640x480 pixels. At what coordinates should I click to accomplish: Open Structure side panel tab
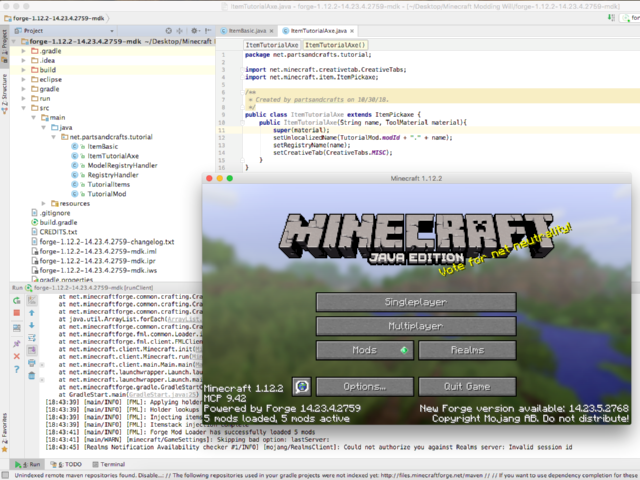(x=4, y=94)
